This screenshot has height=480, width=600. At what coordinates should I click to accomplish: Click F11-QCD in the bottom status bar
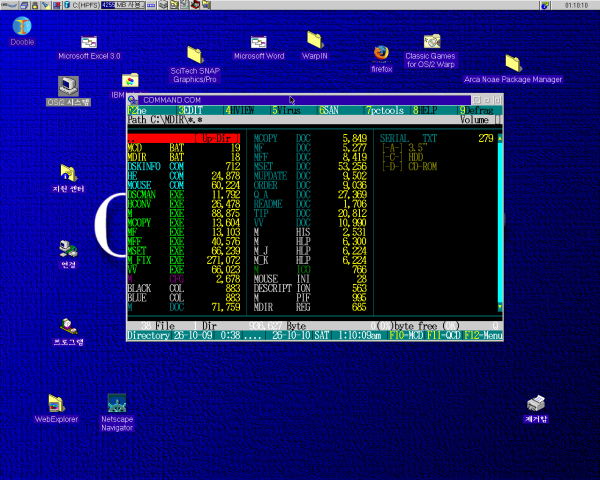click(444, 336)
